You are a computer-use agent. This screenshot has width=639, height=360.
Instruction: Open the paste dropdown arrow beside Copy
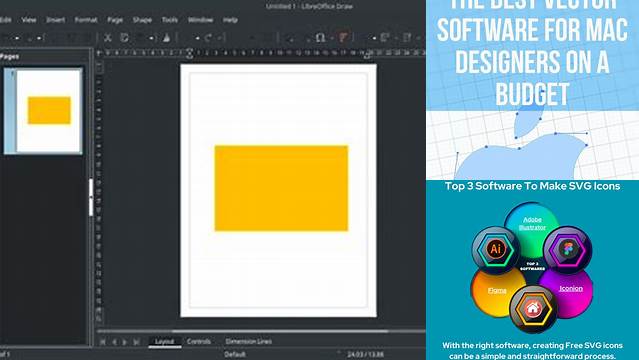pyautogui.click(x=151, y=38)
